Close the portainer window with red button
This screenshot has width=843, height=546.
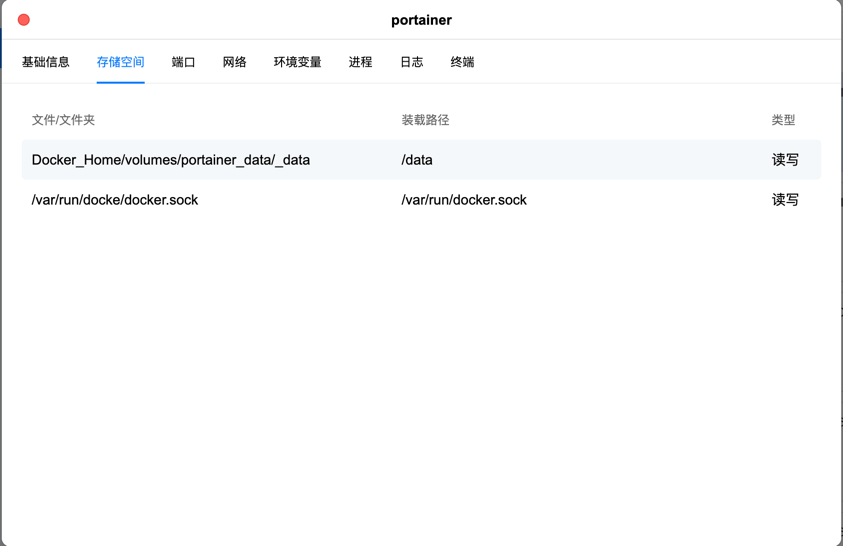point(24,20)
